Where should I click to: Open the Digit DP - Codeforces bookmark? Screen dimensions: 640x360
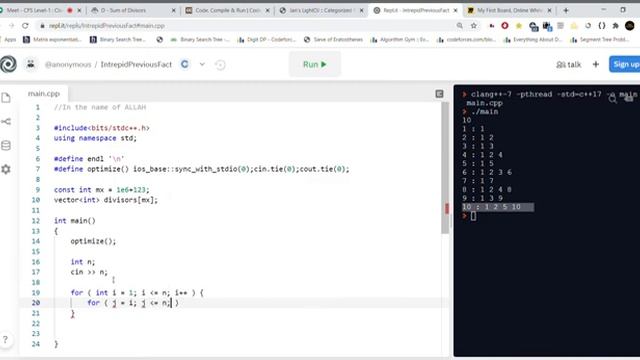[x=267, y=40]
